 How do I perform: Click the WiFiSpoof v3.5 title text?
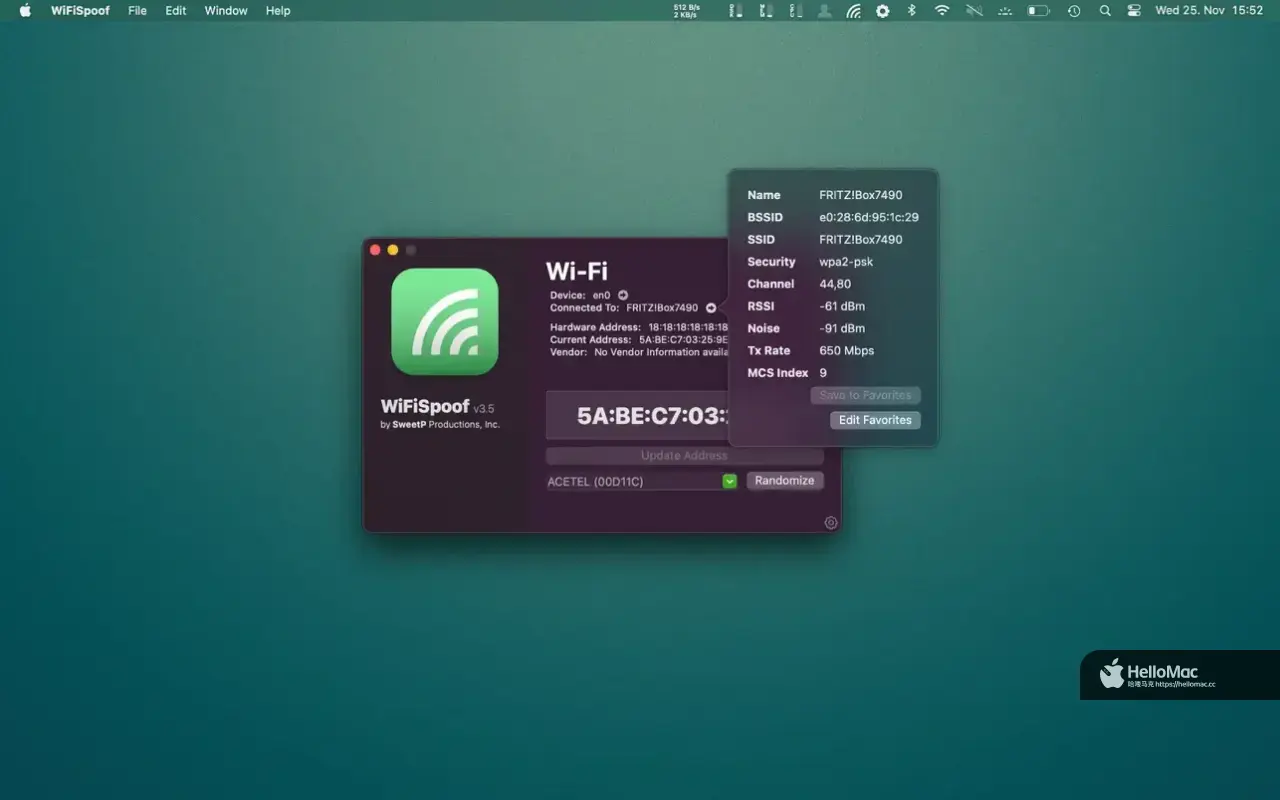pos(437,407)
